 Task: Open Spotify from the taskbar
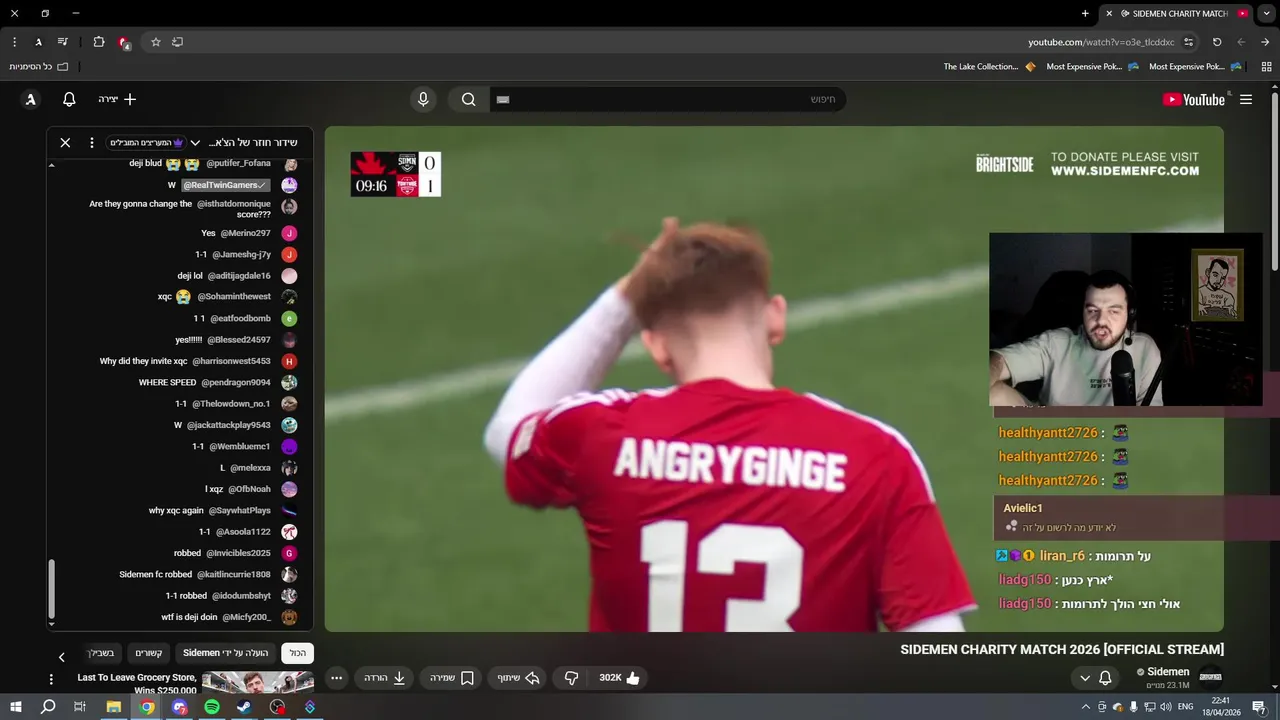(x=212, y=707)
